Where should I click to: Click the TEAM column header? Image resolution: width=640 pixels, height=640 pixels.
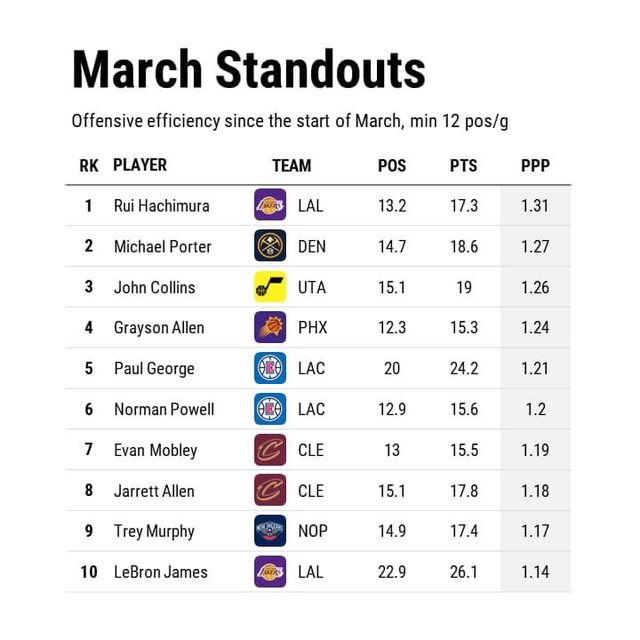click(291, 166)
